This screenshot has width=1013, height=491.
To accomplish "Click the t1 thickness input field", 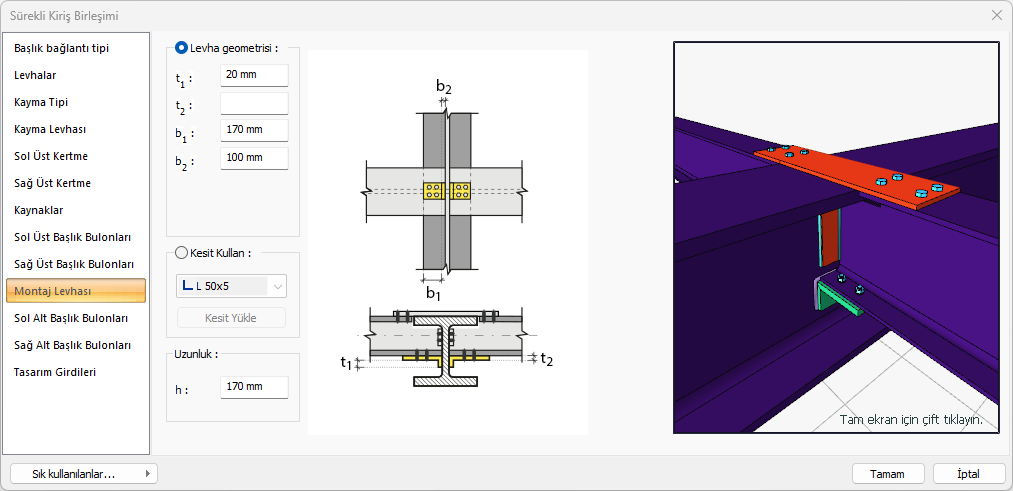I will click(254, 75).
